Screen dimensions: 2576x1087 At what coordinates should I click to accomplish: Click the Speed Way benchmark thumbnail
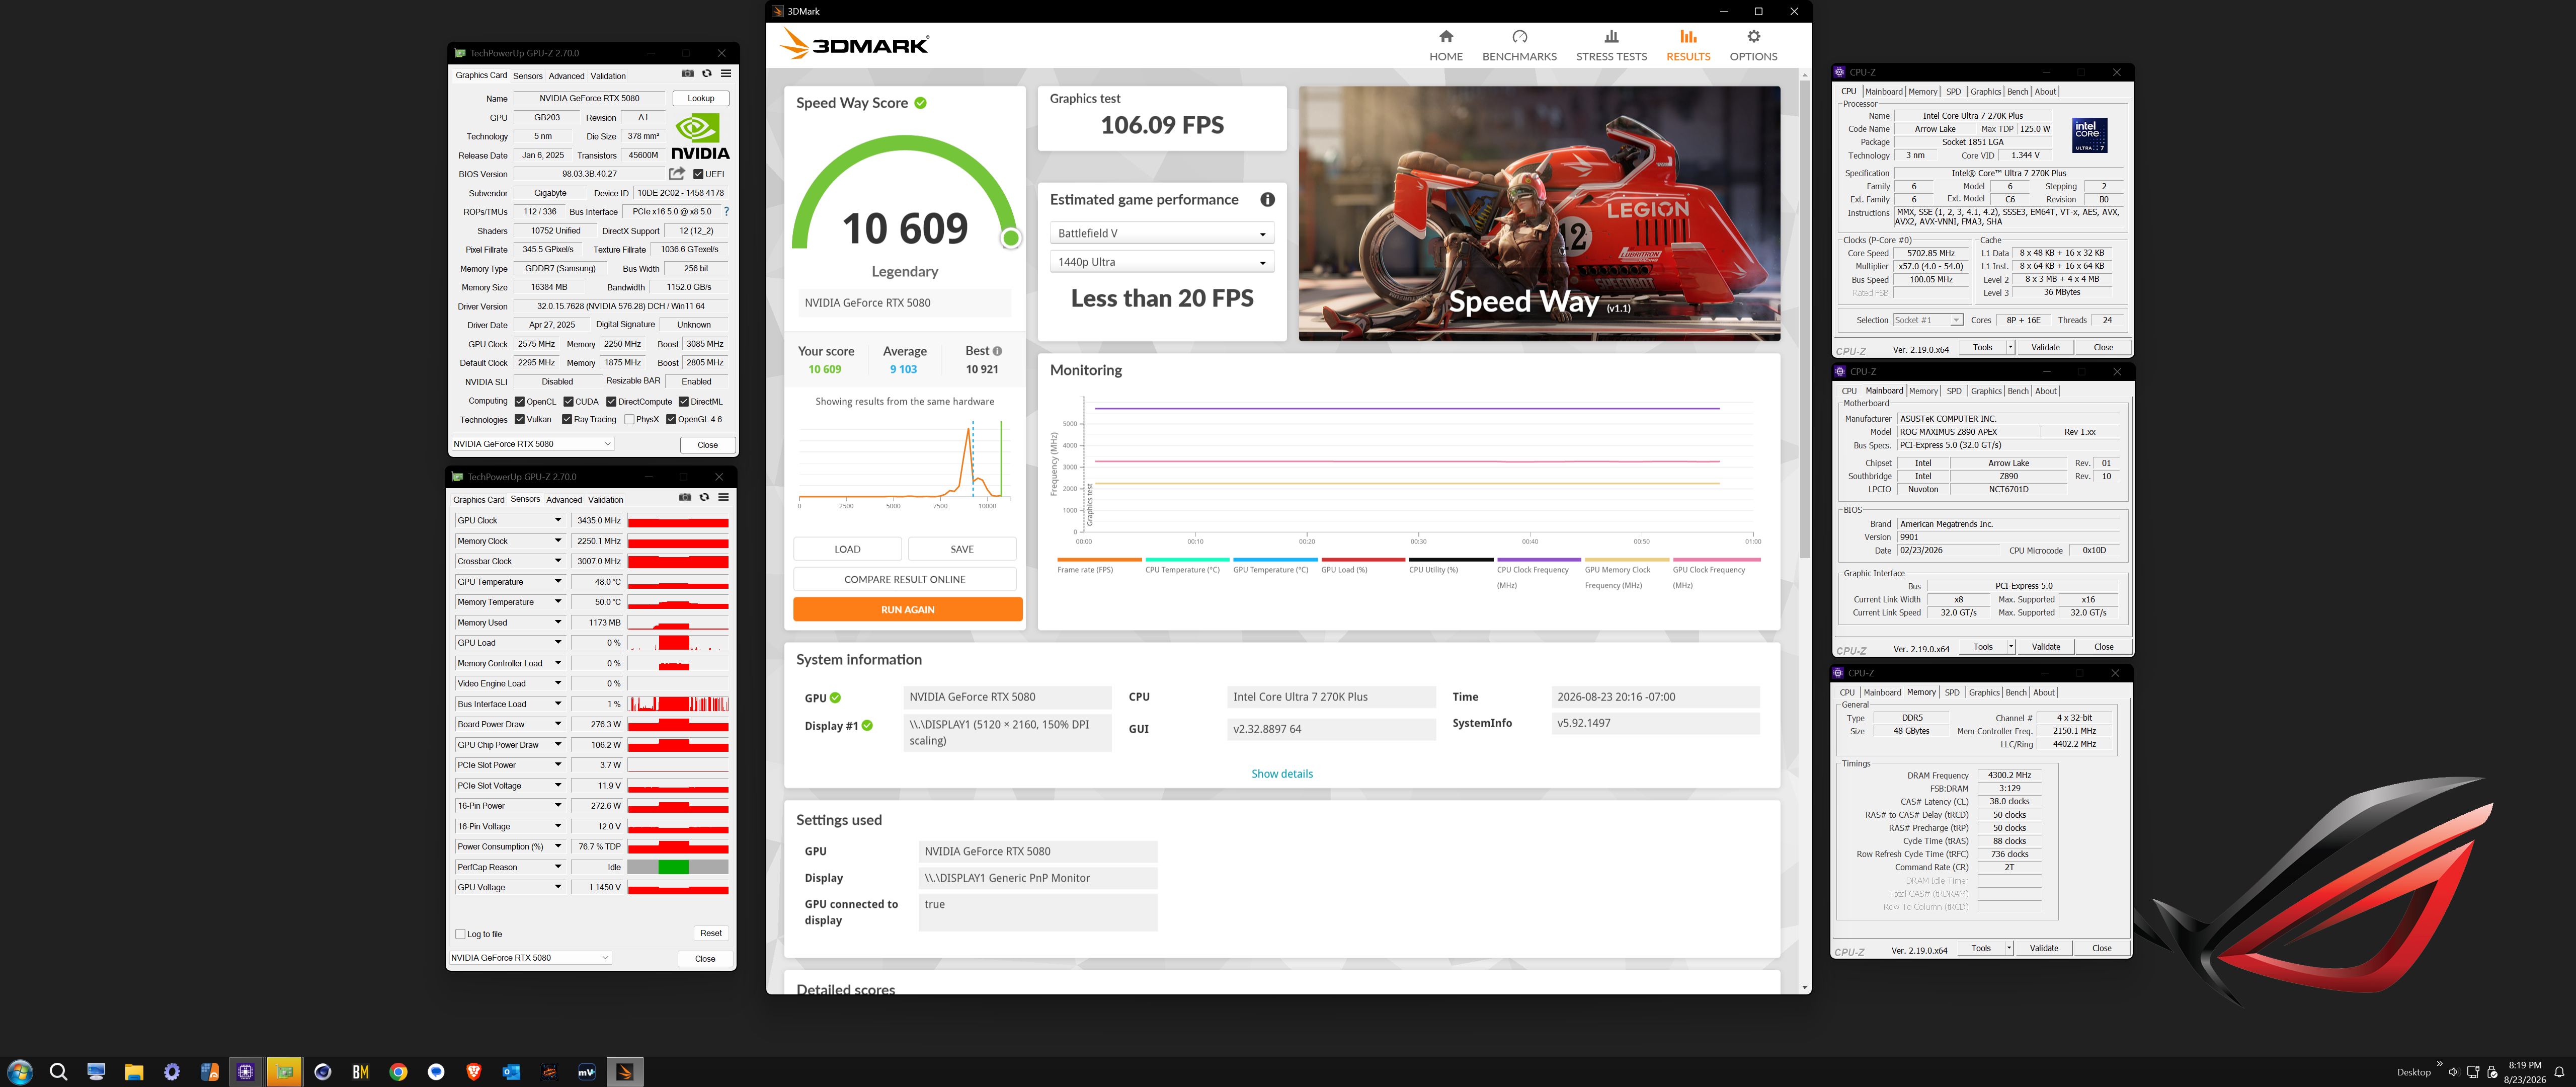tap(1539, 213)
